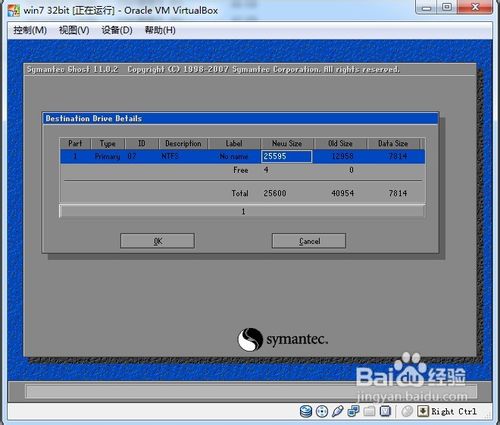Screen dimensions: 500x425
Task: Click the shared folders status icon
Action: [x=369, y=411]
